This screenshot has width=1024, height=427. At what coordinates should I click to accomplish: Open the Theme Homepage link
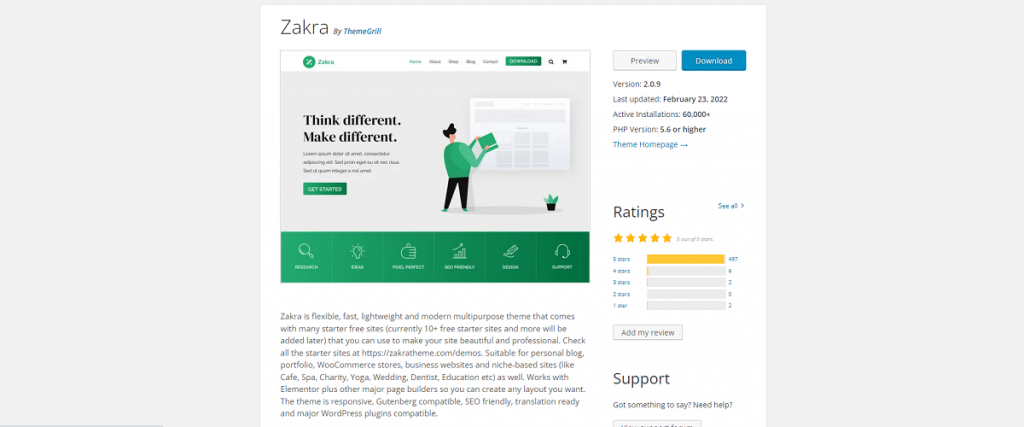tap(650, 144)
